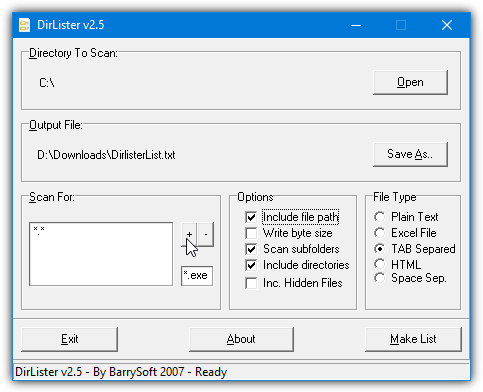Open the About dialog
Viewport: 483px width, 392px height.
click(x=241, y=339)
